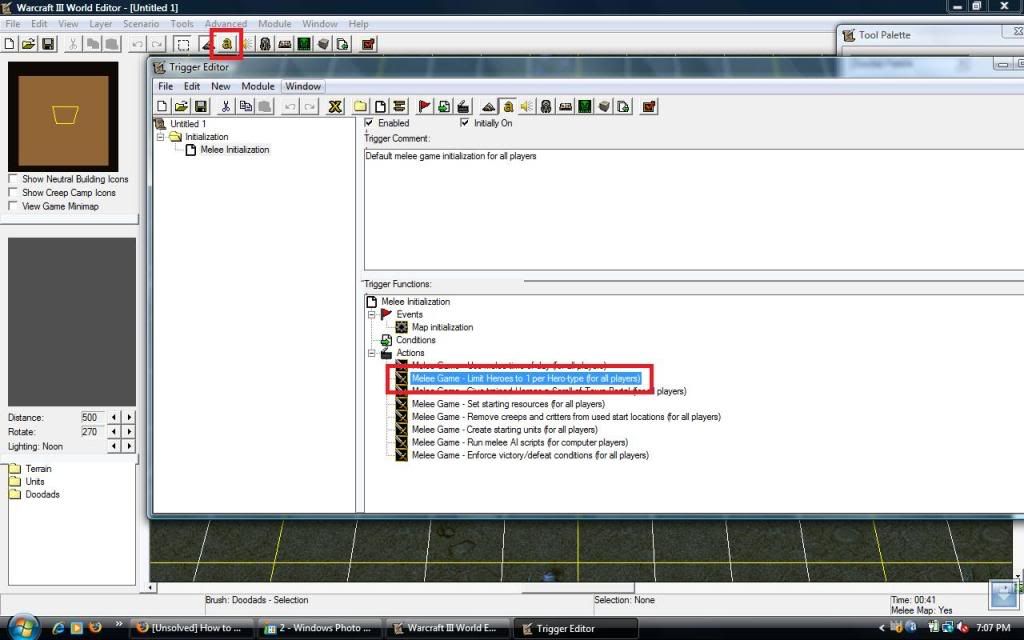The height and width of the screenshot is (640, 1024).
Task: Add a new event with red flag icon
Action: point(424,106)
